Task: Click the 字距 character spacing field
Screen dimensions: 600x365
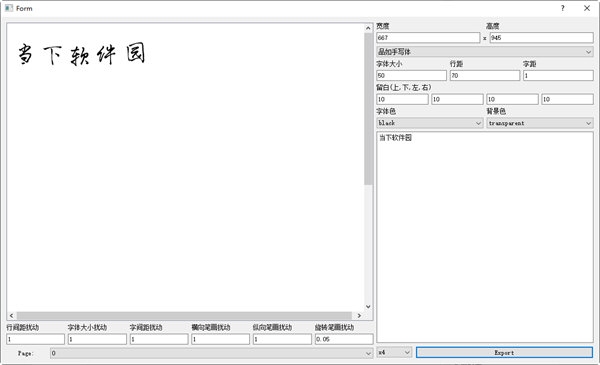Action: click(558, 75)
